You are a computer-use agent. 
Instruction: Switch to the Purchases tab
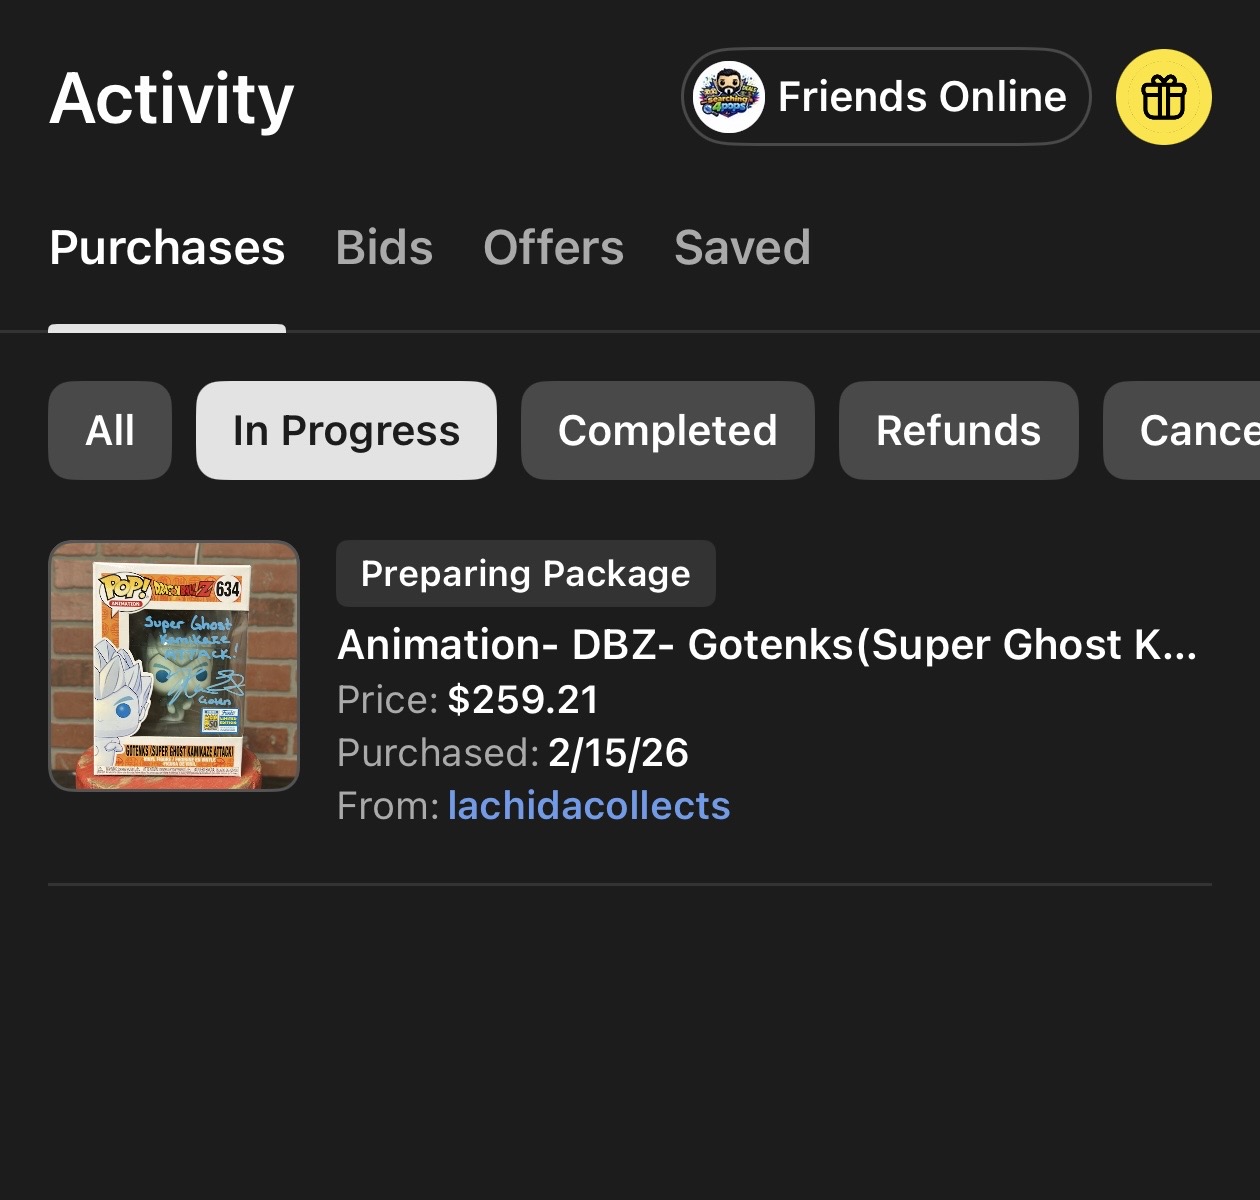point(167,248)
